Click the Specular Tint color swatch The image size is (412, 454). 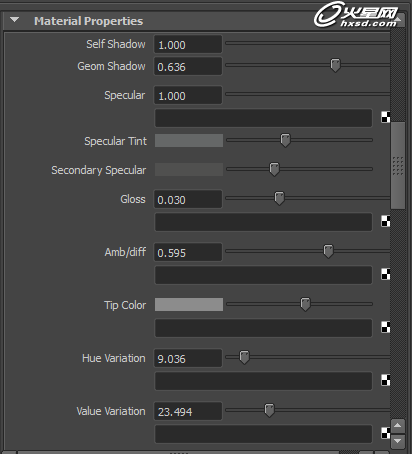click(x=189, y=141)
